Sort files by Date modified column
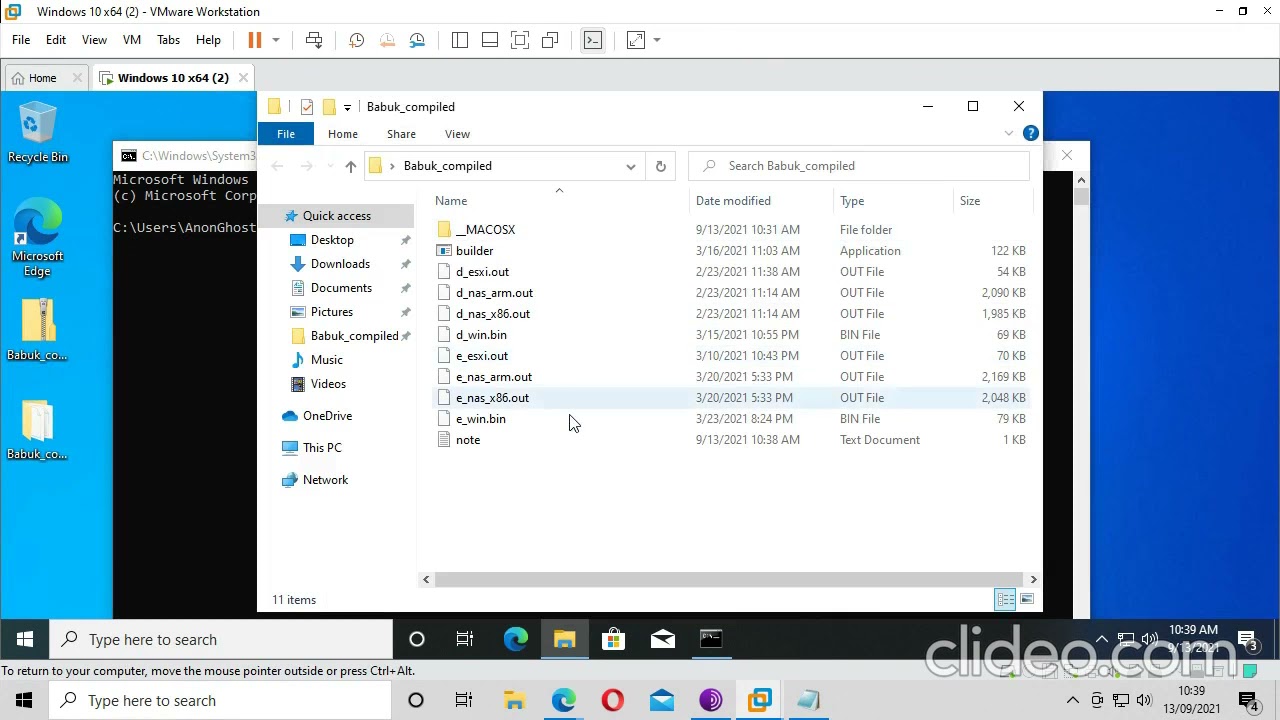1280x720 pixels. click(x=733, y=201)
